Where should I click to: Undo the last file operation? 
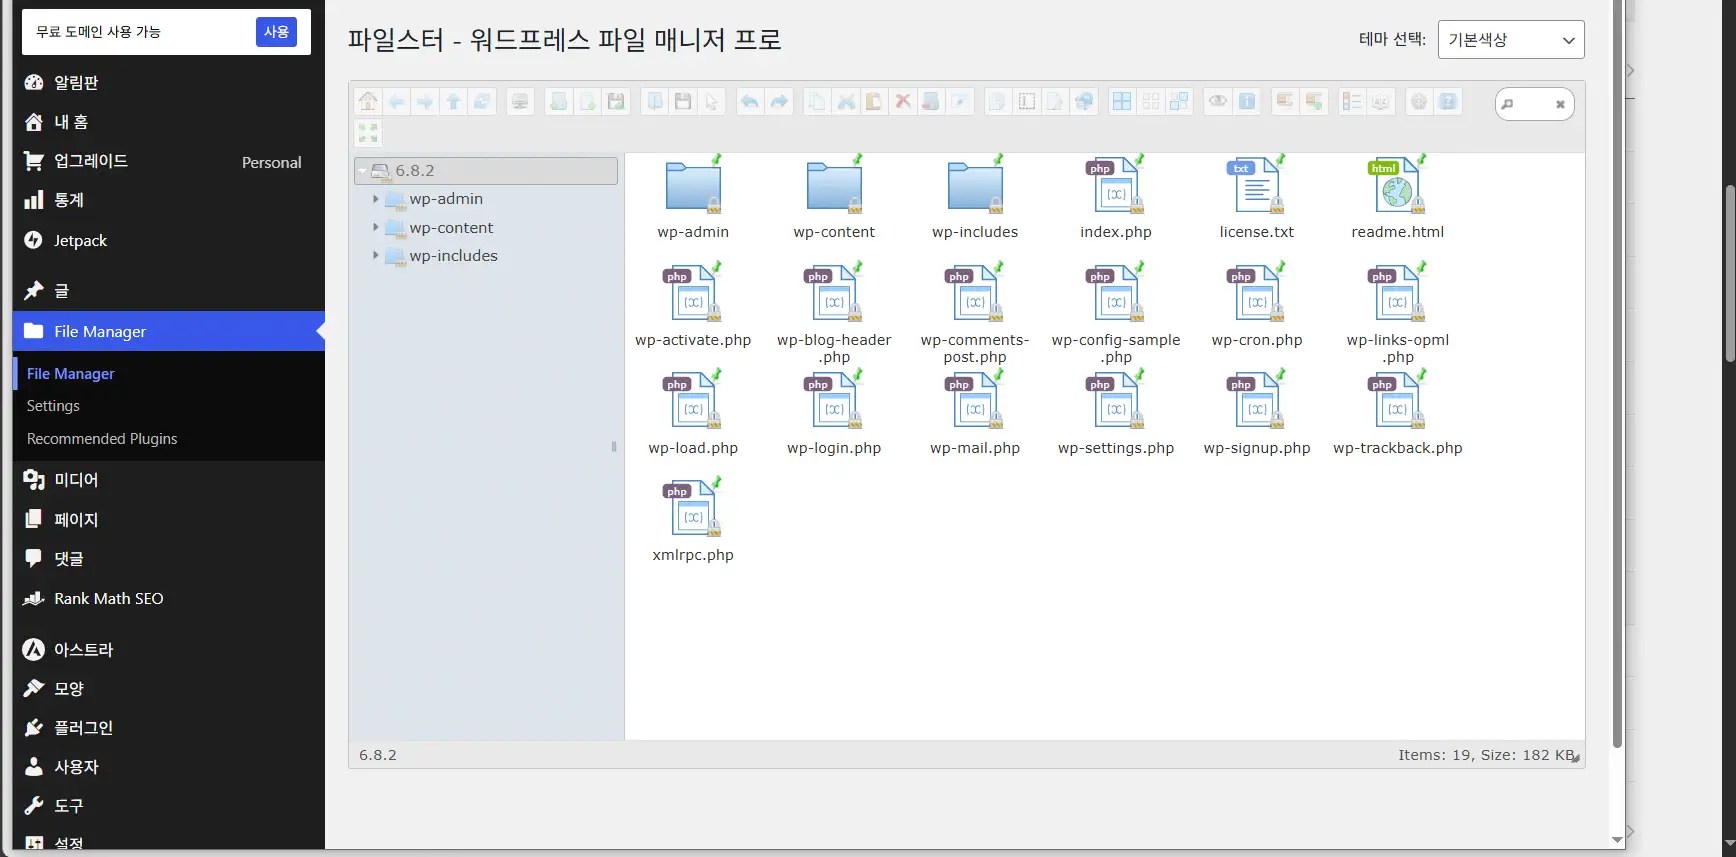750,101
